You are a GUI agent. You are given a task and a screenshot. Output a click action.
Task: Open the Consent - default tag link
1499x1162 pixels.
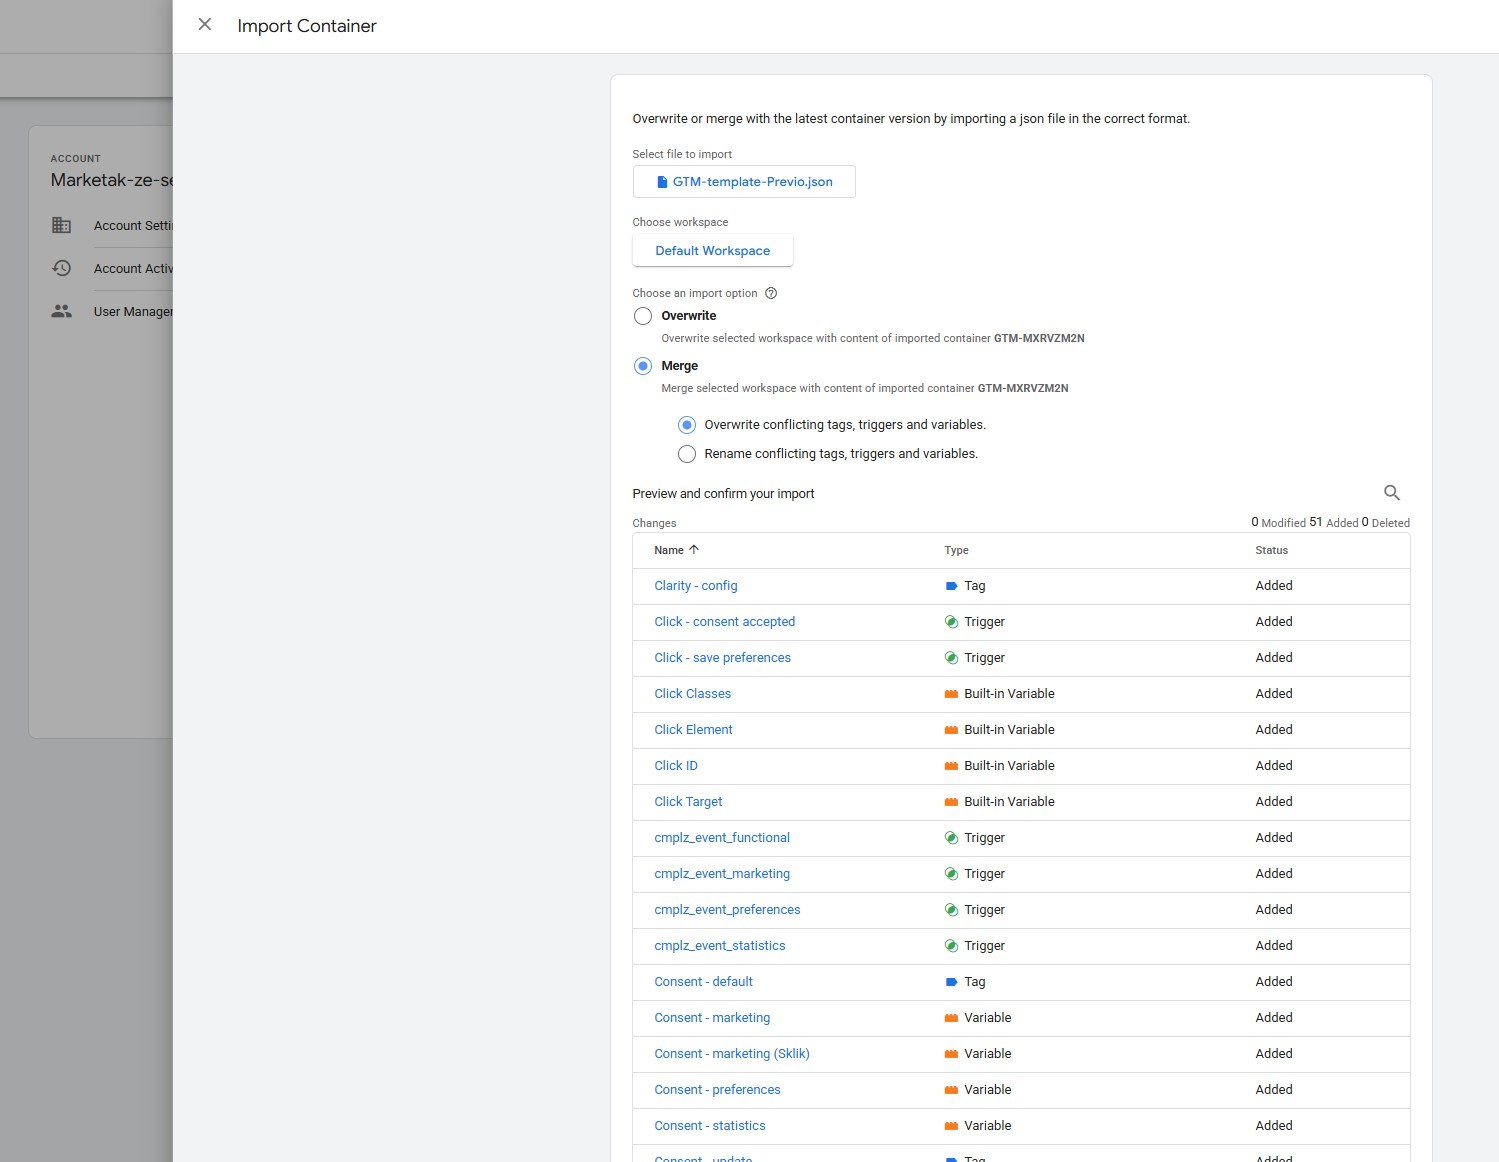[x=703, y=982]
